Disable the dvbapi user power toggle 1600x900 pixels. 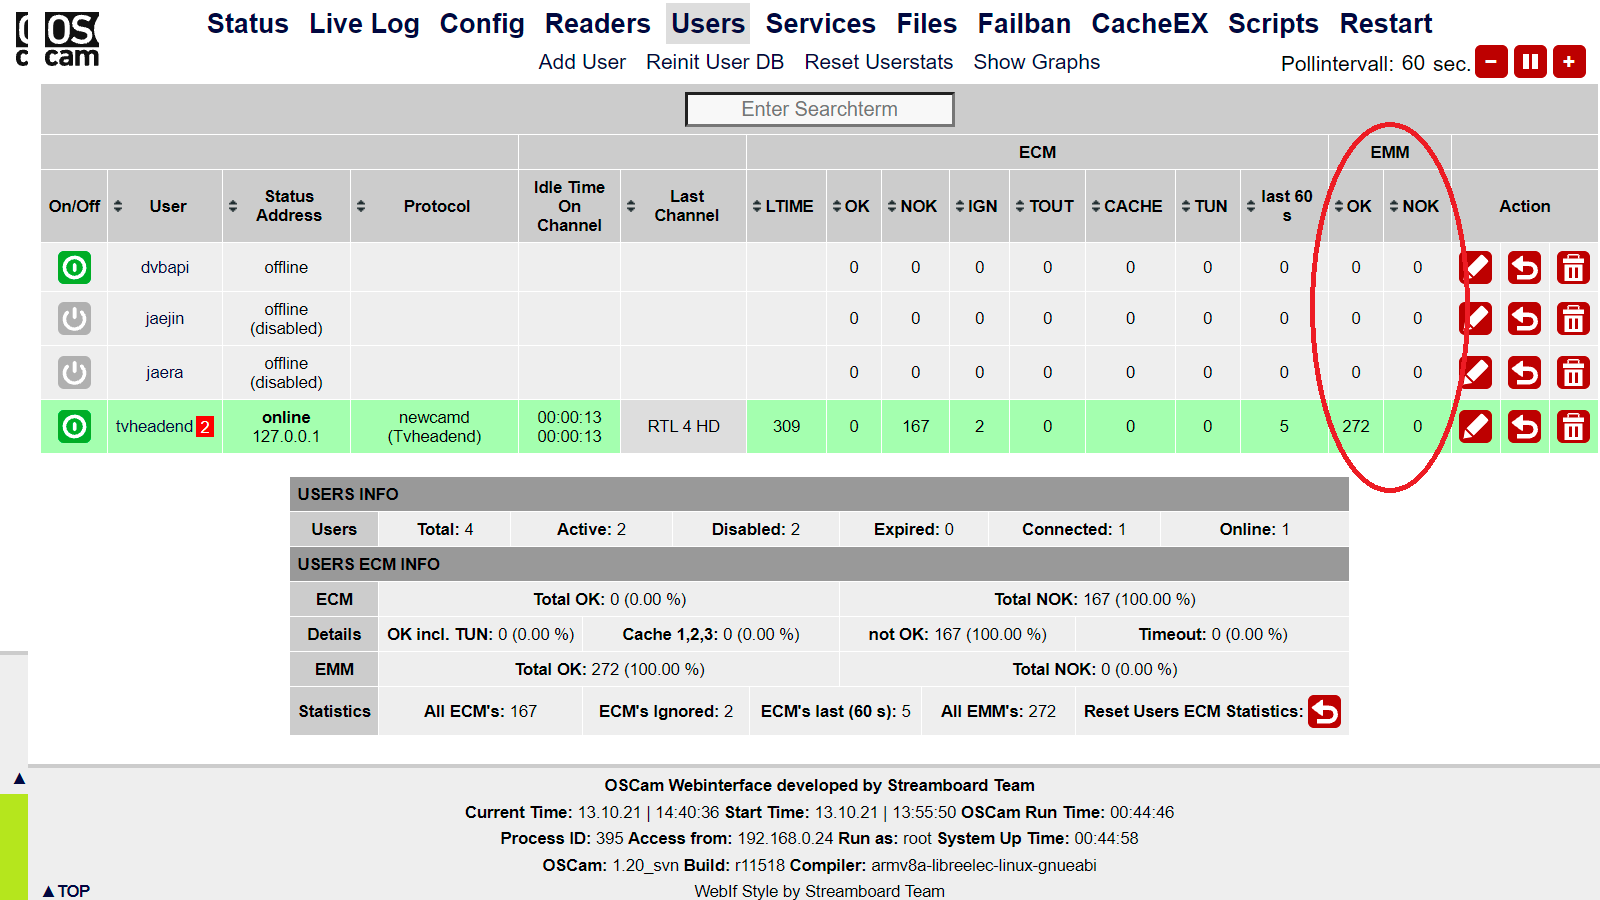(x=75, y=268)
